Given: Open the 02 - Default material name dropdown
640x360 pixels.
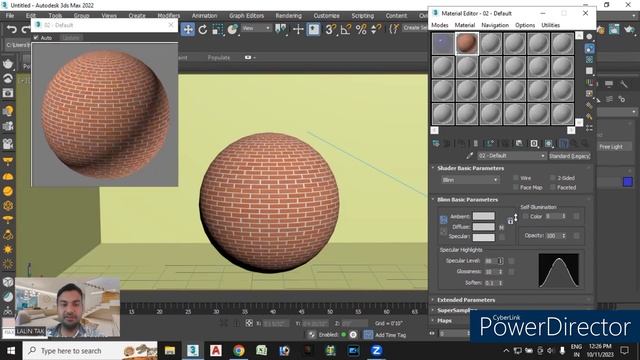Looking at the screenshot, I should [x=512, y=156].
